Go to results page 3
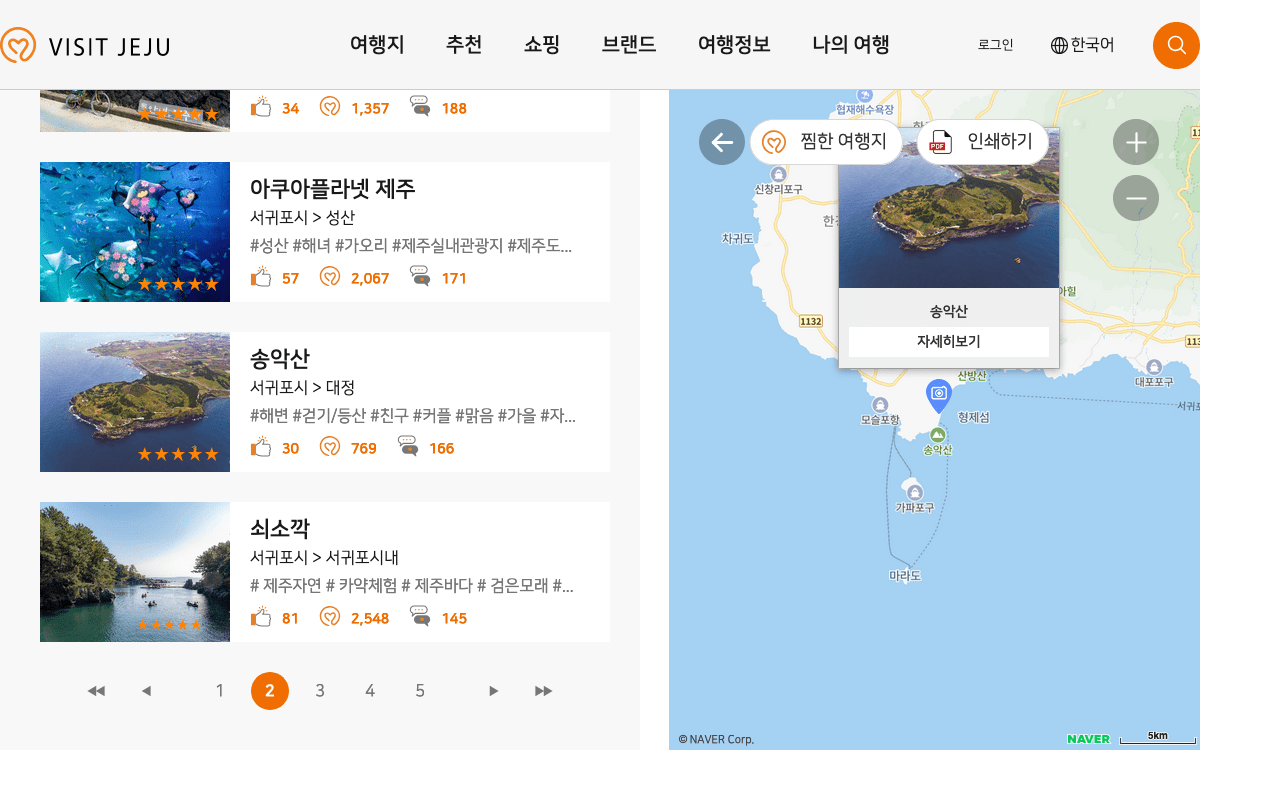This screenshot has height=800, width=1280. pyautogui.click(x=320, y=691)
